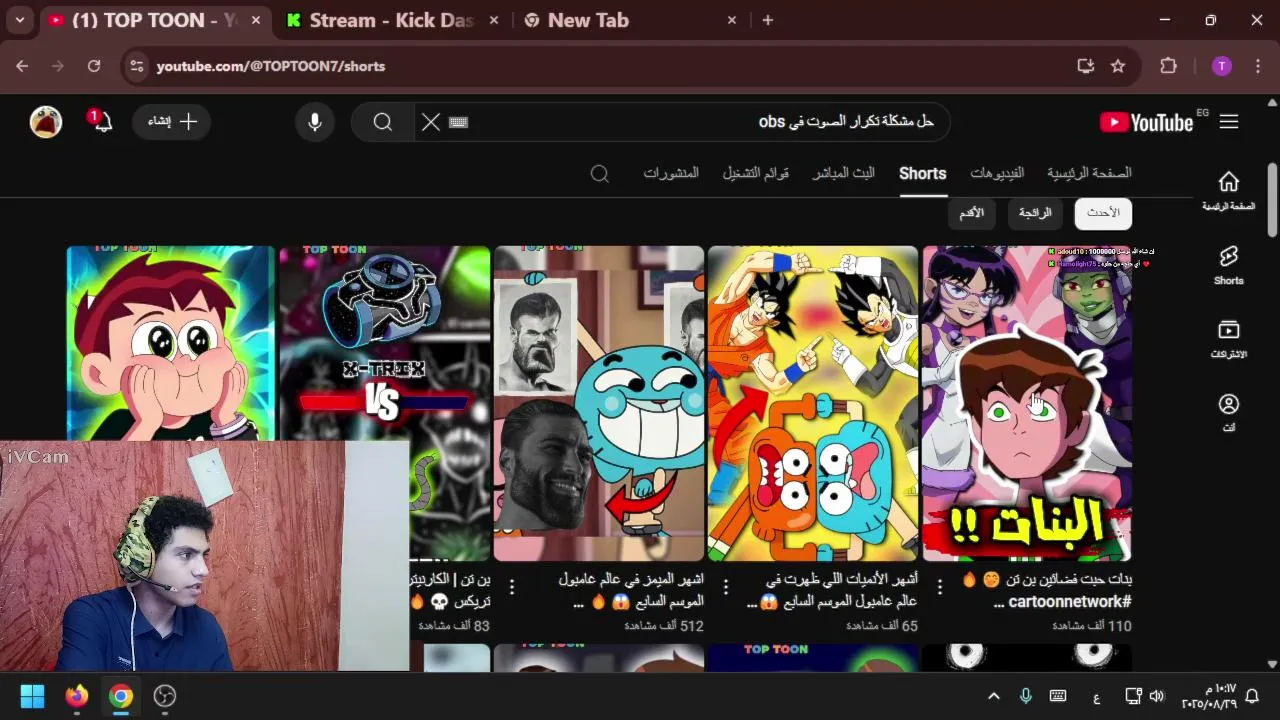View site information icon in address bar
The width and height of the screenshot is (1280, 720).
point(138,66)
